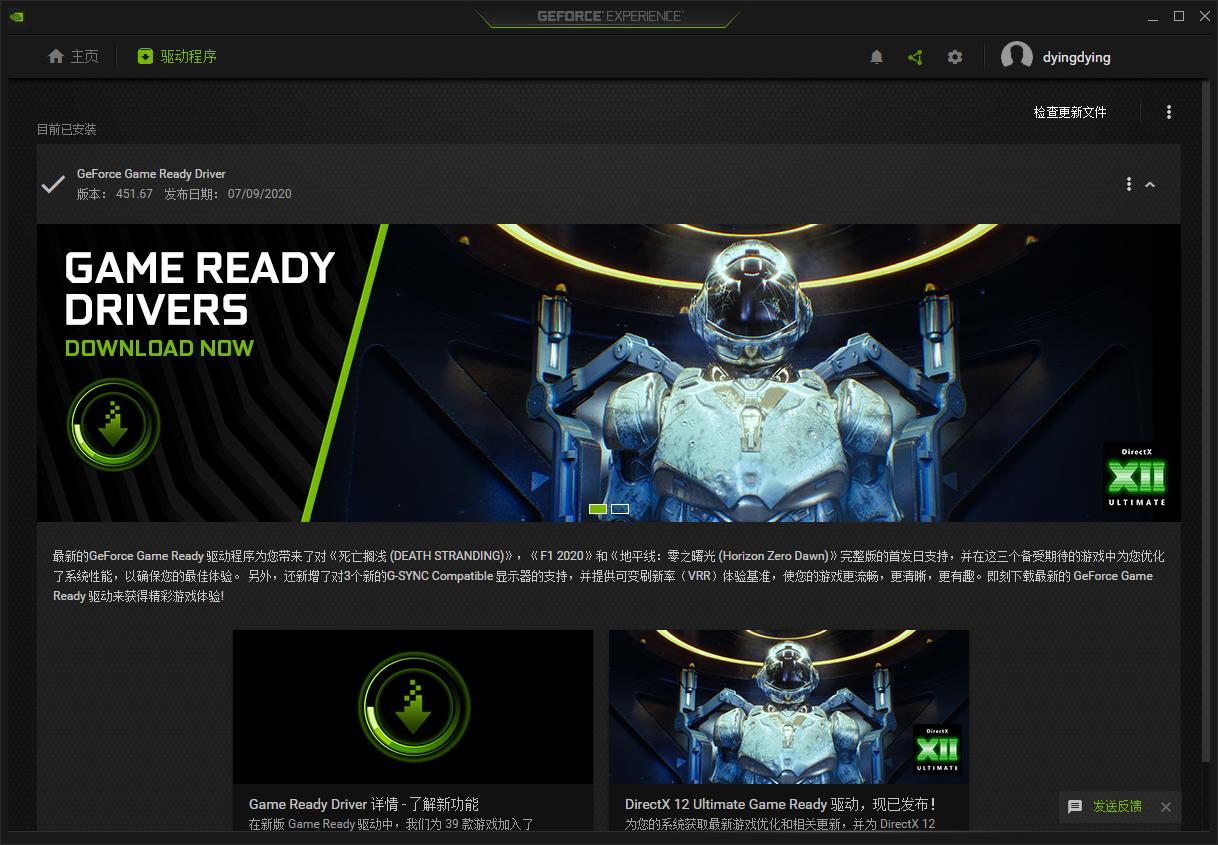
Task: Click the user avatar icon
Action: pos(1017,57)
